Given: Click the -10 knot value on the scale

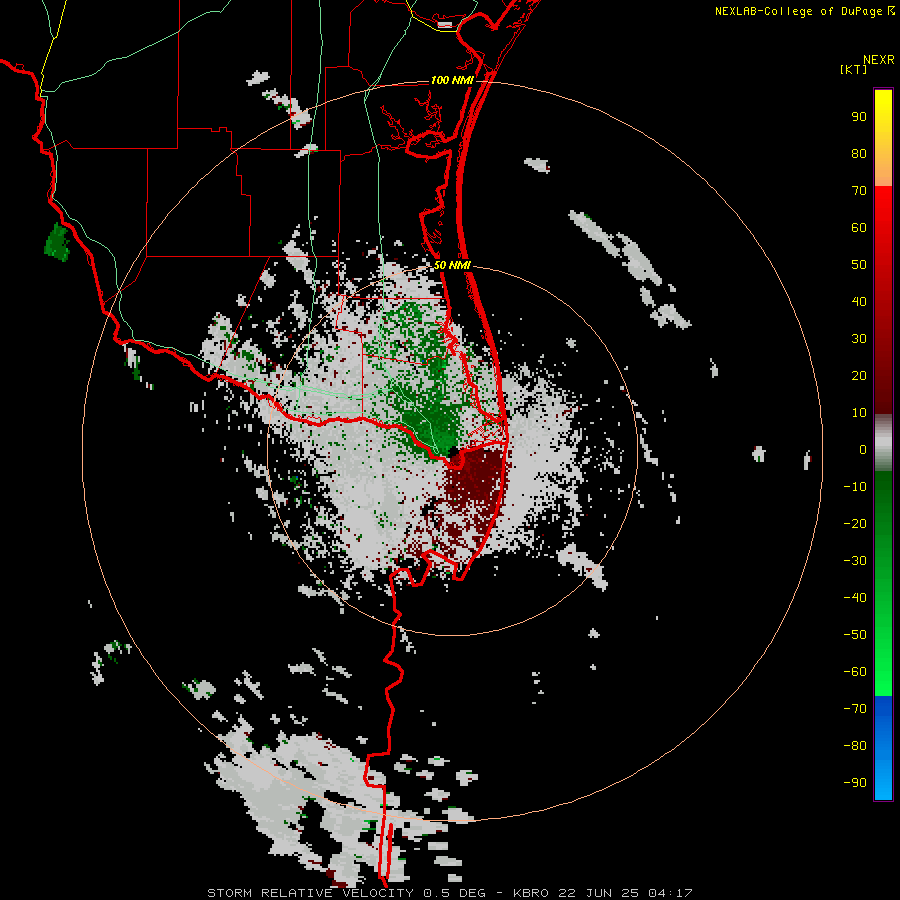Looking at the screenshot, I should click(x=855, y=487).
